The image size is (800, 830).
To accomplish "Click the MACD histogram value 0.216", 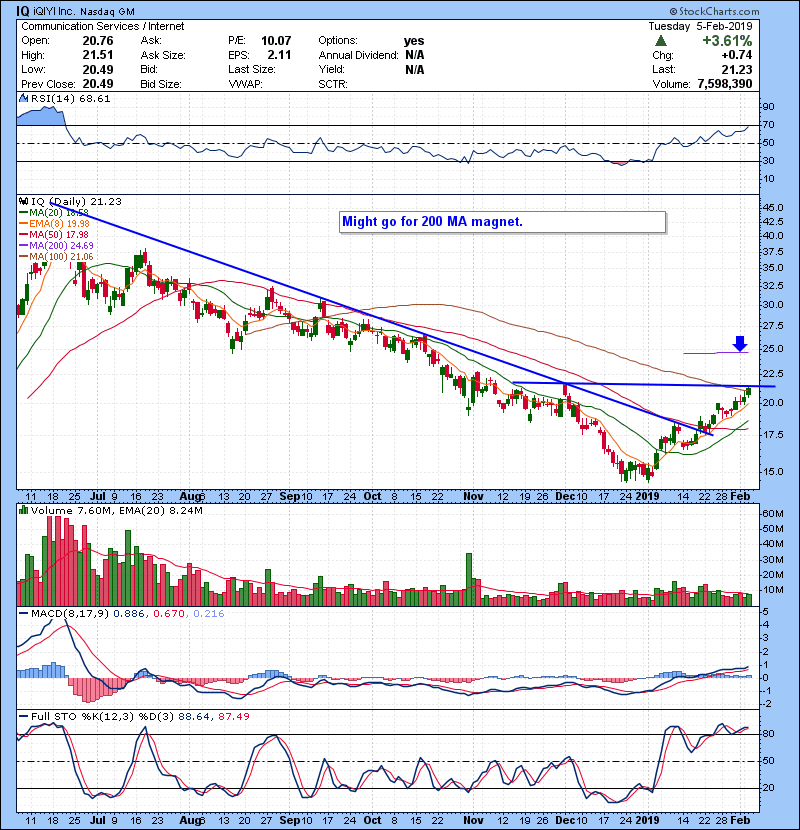I will (x=209, y=614).
